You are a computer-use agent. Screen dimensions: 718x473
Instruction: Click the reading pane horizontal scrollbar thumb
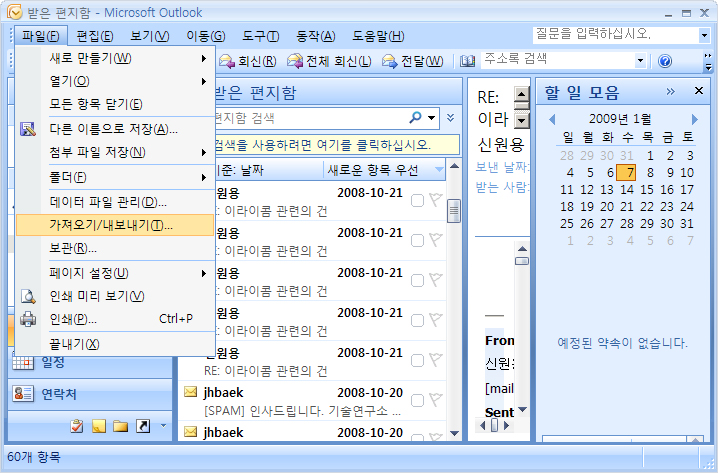tap(495, 425)
